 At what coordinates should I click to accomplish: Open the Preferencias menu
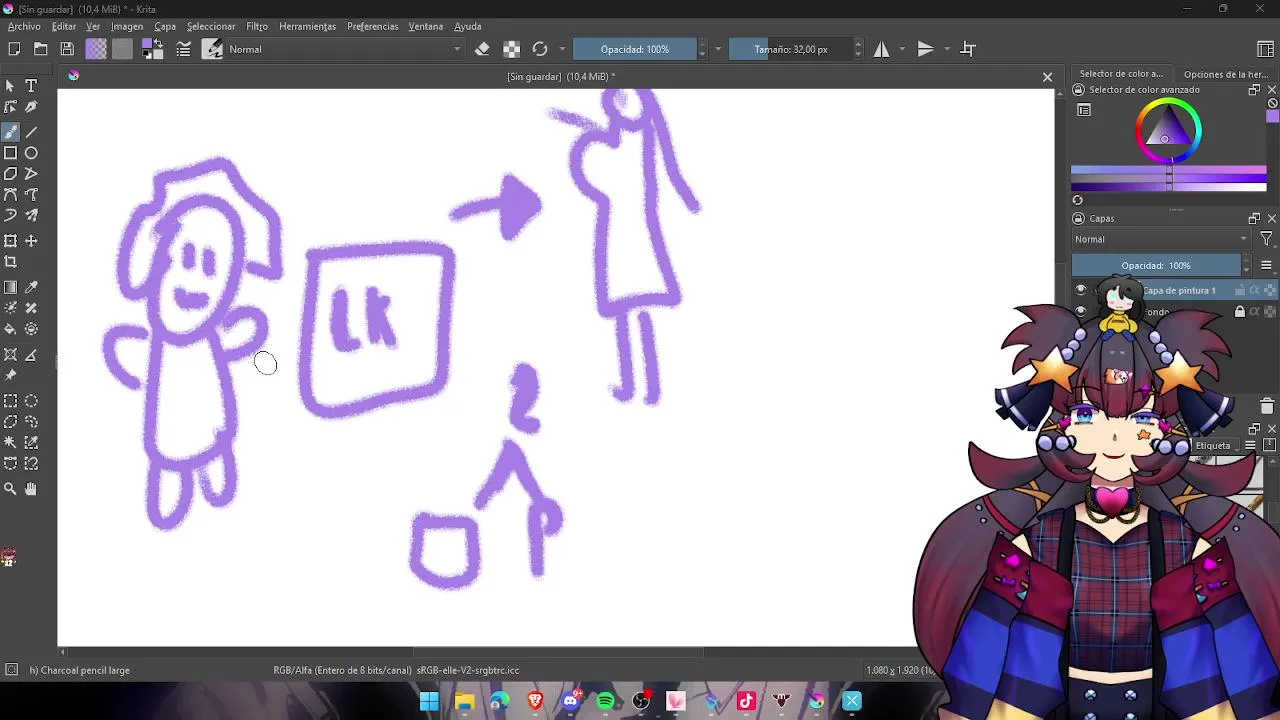(373, 26)
